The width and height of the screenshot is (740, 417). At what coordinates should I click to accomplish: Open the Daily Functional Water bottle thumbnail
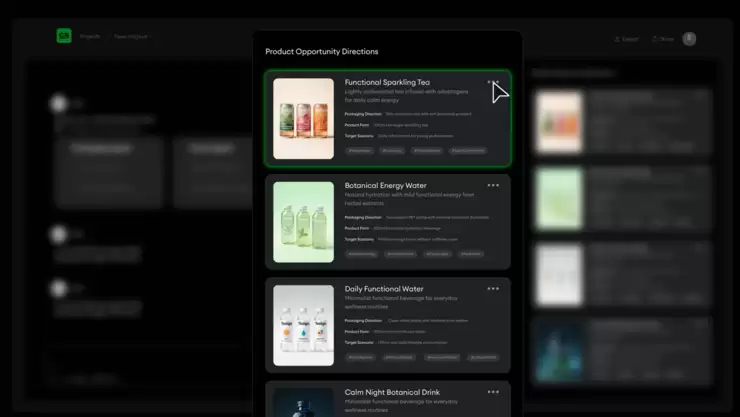click(303, 325)
